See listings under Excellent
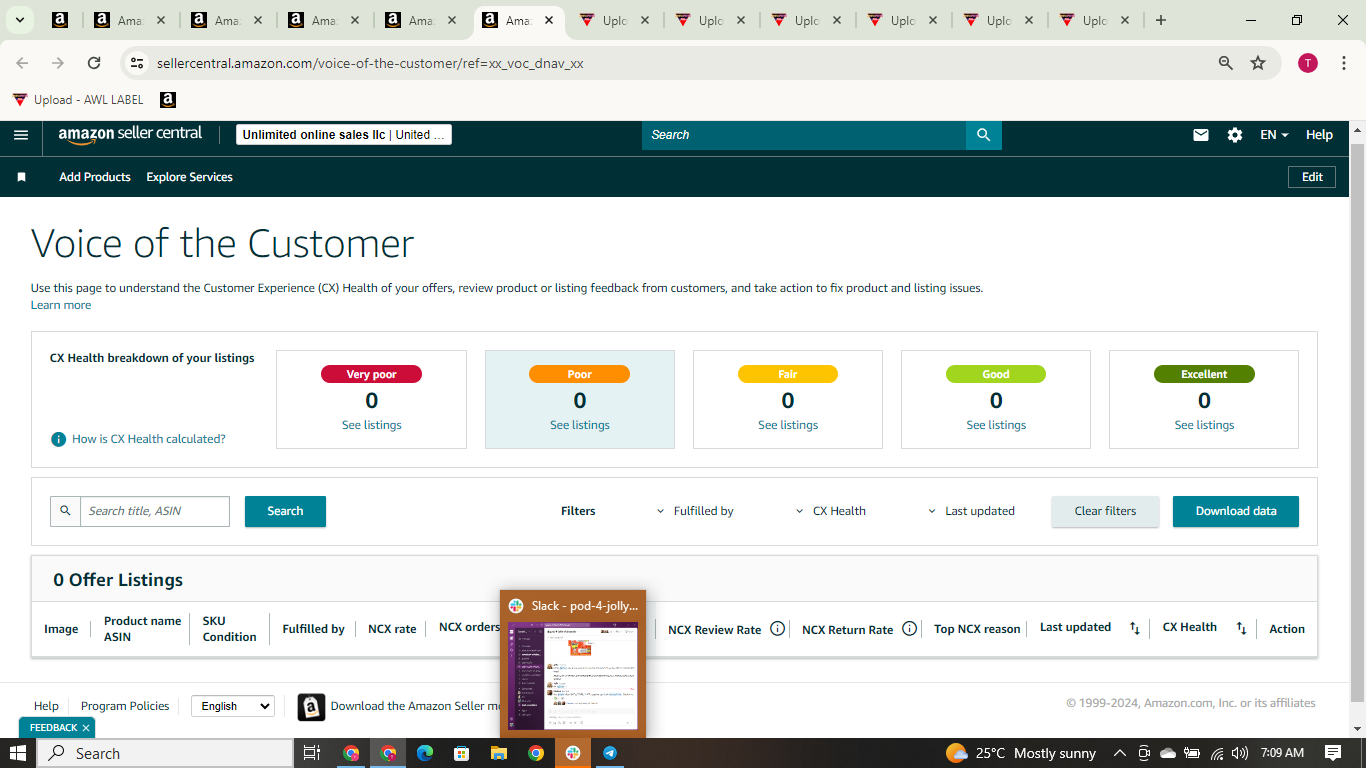This screenshot has height=768, width=1366. 1204,425
